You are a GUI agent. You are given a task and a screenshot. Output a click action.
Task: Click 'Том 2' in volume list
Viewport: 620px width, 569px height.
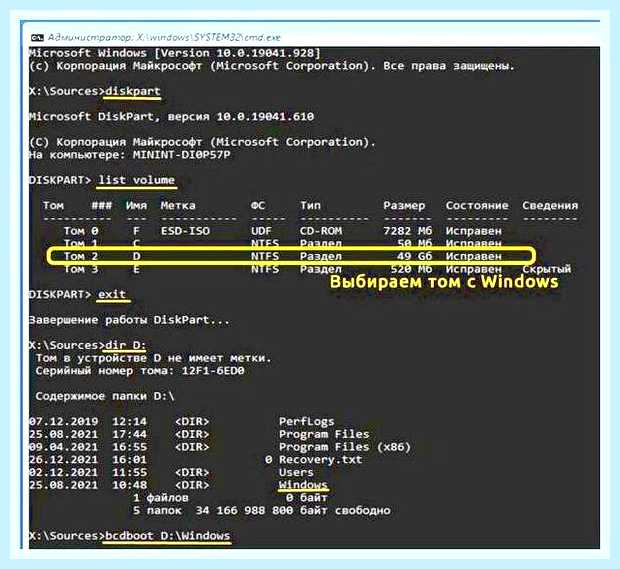pos(81,256)
